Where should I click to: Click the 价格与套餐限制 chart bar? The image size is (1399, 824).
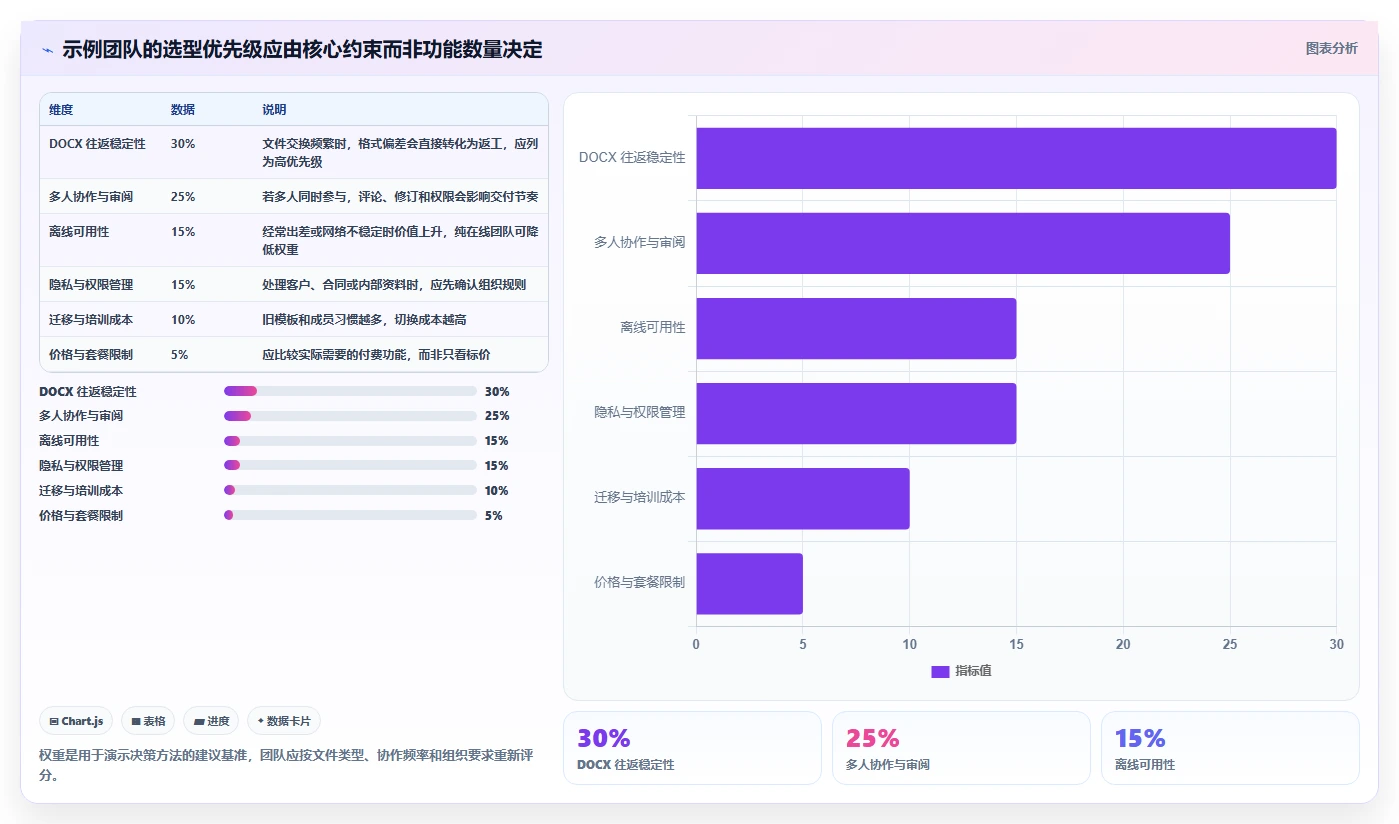[x=749, y=583]
